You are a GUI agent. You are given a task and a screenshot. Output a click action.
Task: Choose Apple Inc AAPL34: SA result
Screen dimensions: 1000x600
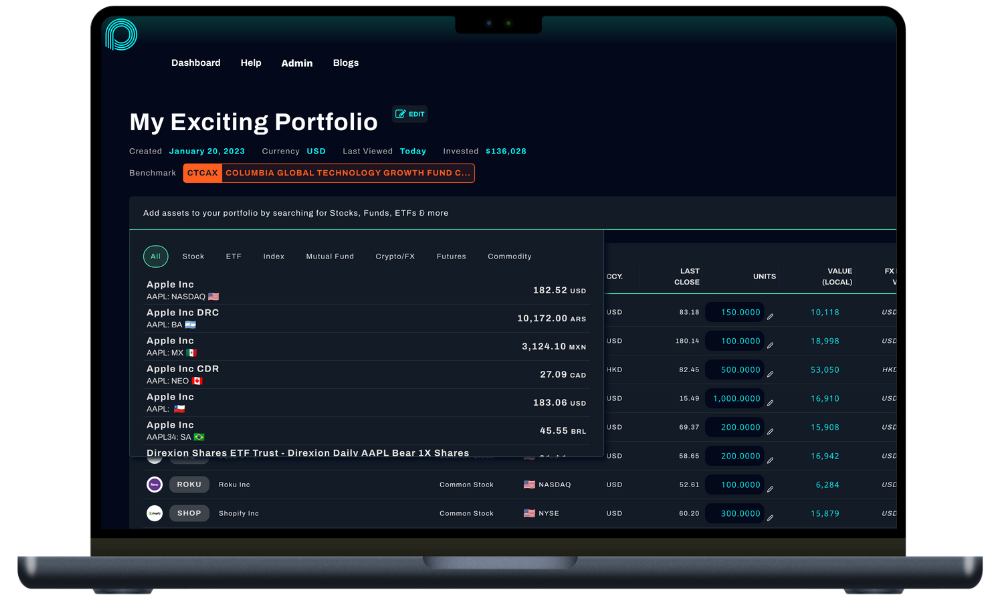[x=366, y=430]
